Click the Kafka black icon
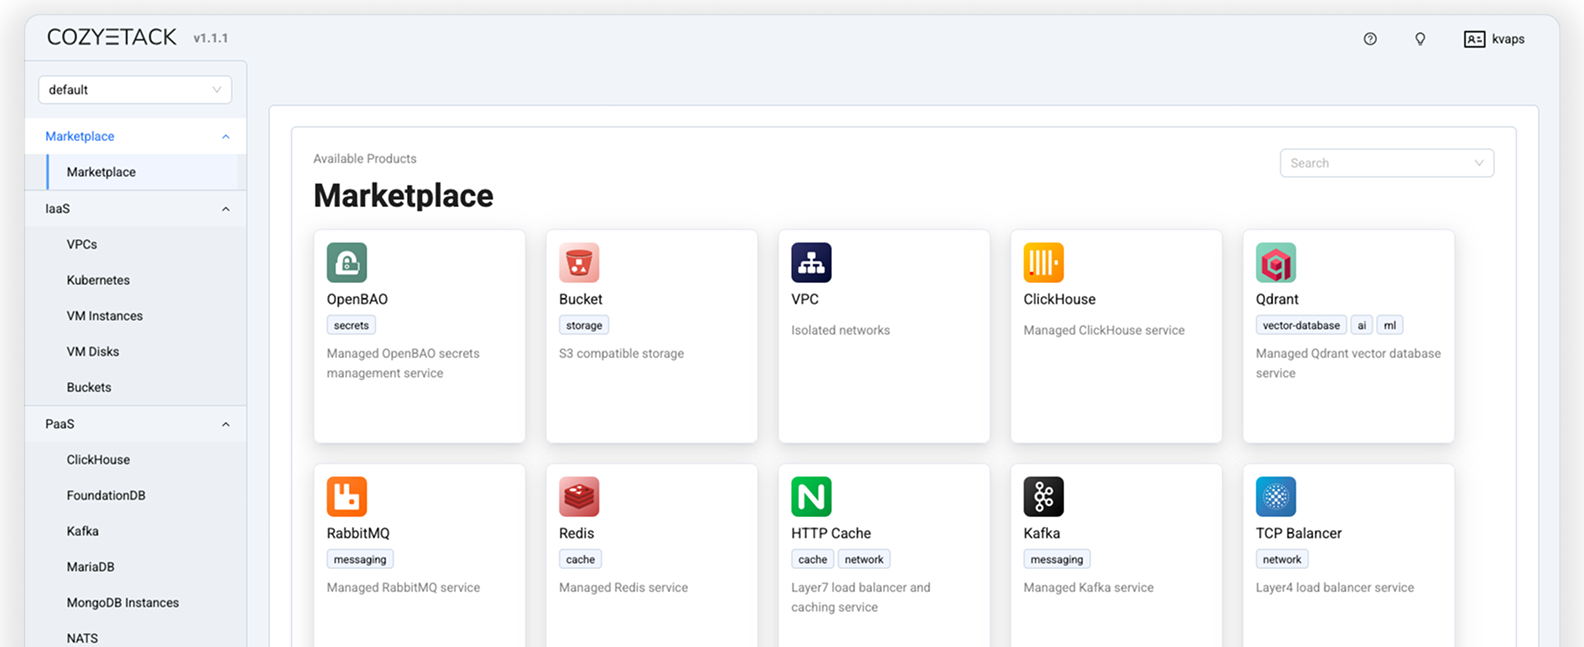1584x647 pixels. click(x=1043, y=496)
